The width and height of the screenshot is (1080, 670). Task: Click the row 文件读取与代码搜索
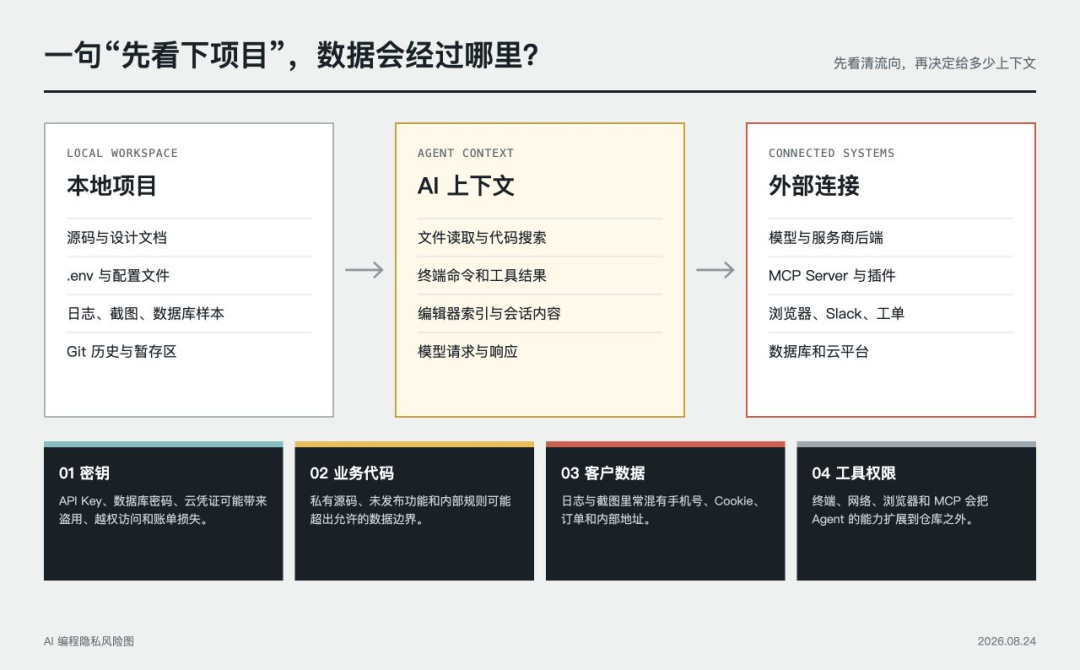tap(539, 238)
